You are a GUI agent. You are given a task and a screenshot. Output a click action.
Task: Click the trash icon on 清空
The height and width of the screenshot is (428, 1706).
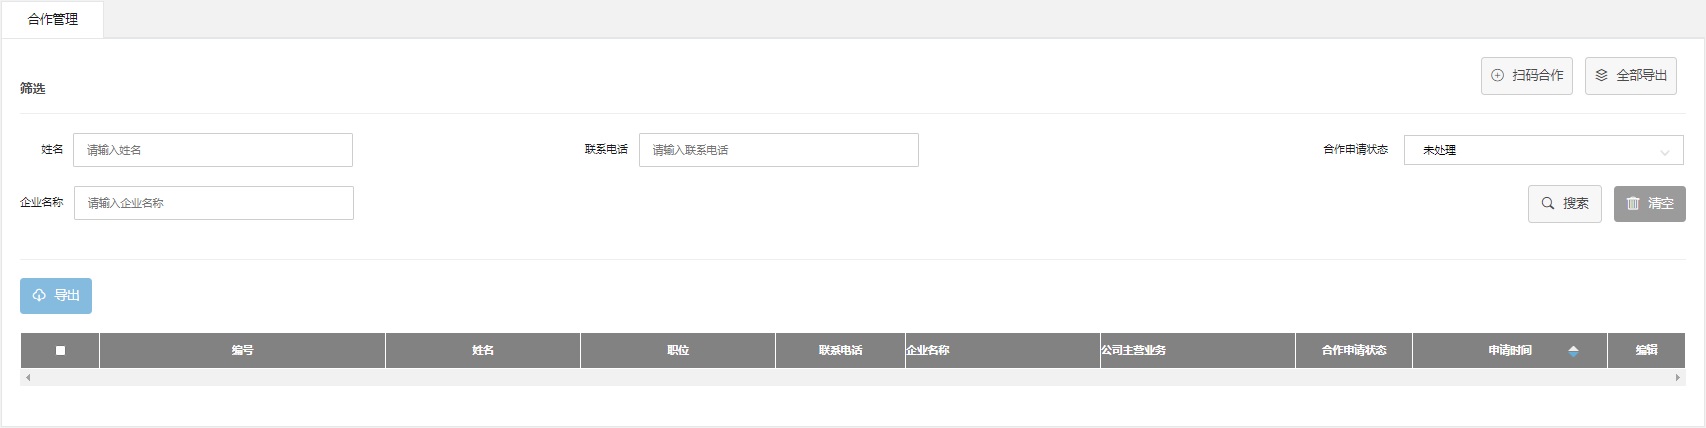(x=1633, y=204)
